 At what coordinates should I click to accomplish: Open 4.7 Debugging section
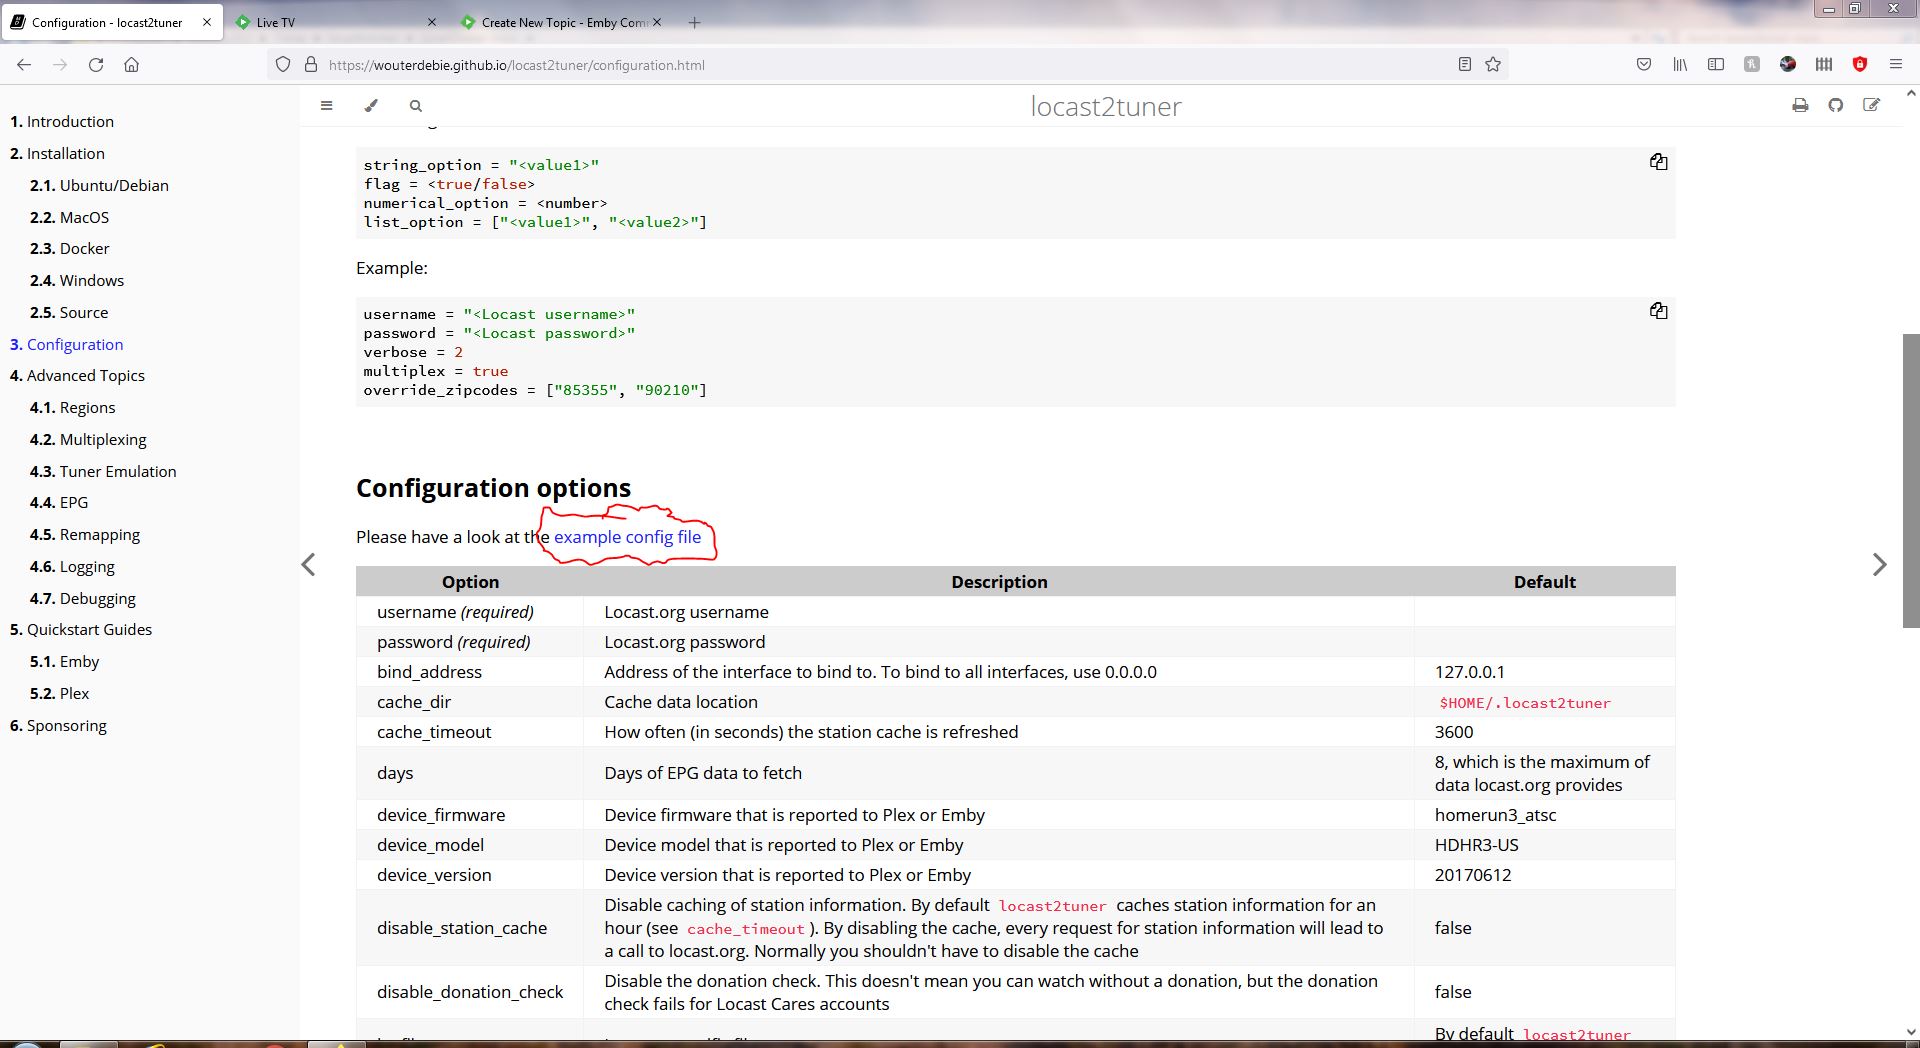click(83, 598)
